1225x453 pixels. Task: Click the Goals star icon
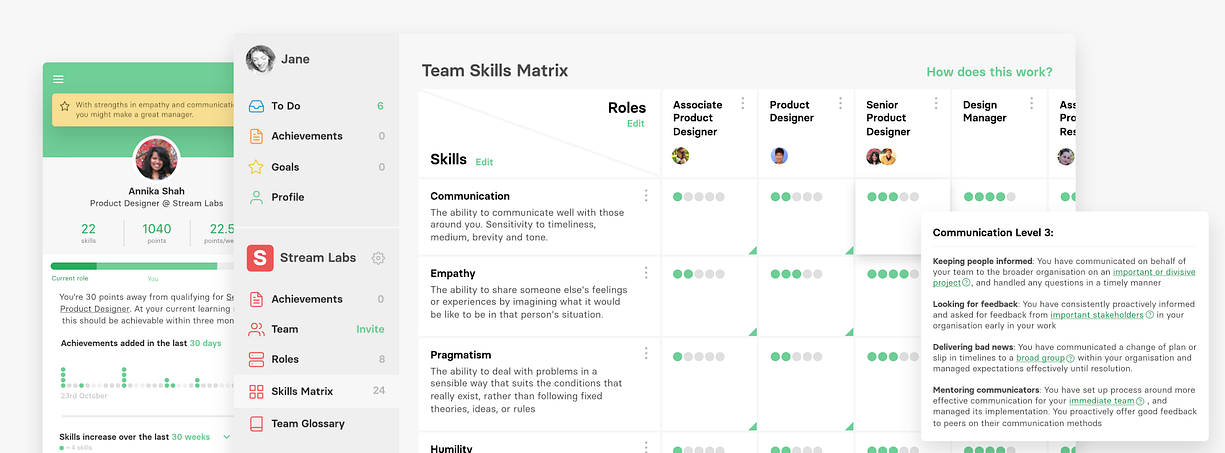(x=256, y=167)
